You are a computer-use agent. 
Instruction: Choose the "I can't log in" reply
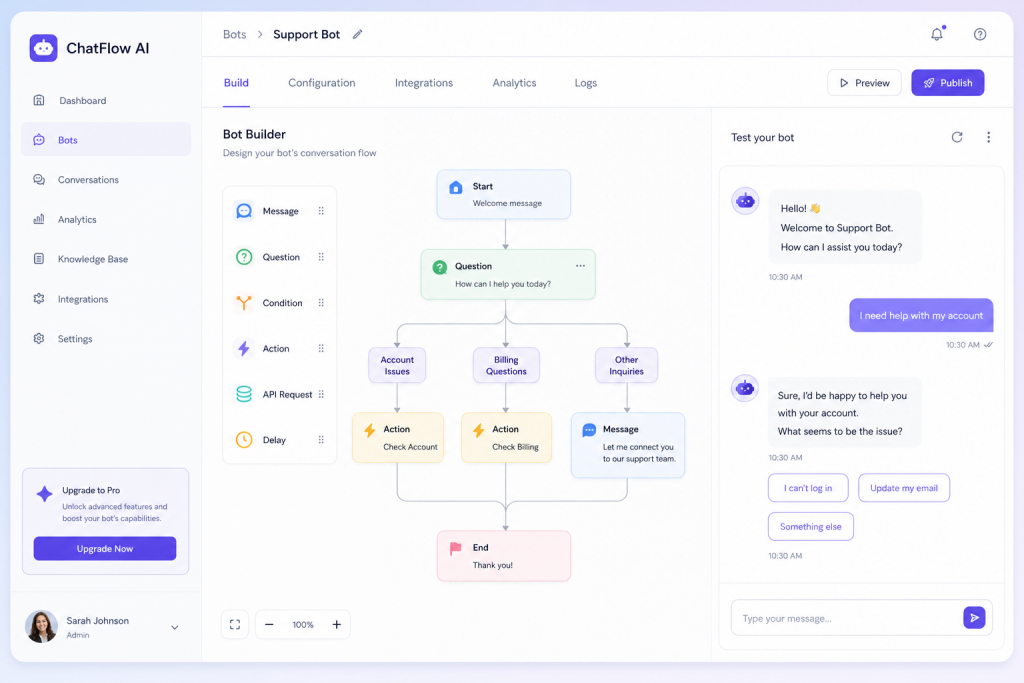click(808, 488)
